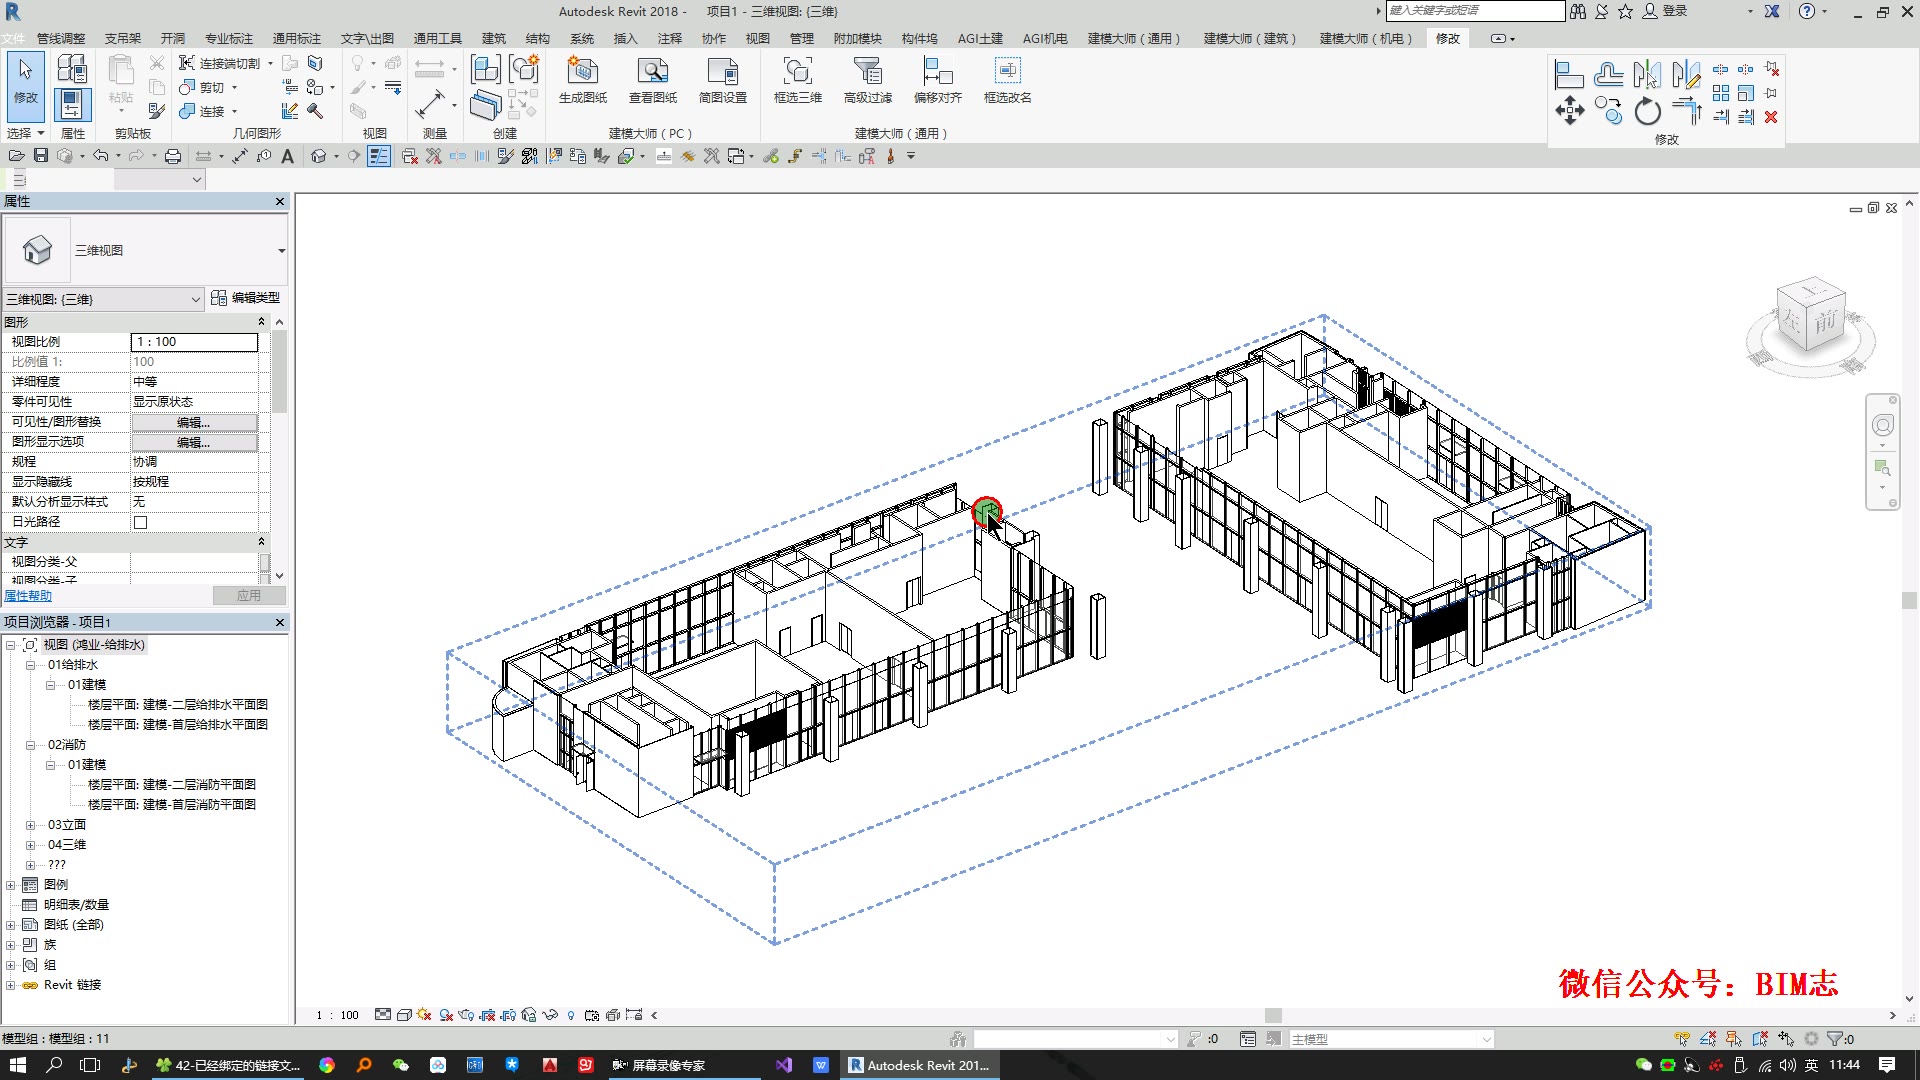Click the Move tool icon
Screen dimensions: 1920x1080
point(1569,111)
